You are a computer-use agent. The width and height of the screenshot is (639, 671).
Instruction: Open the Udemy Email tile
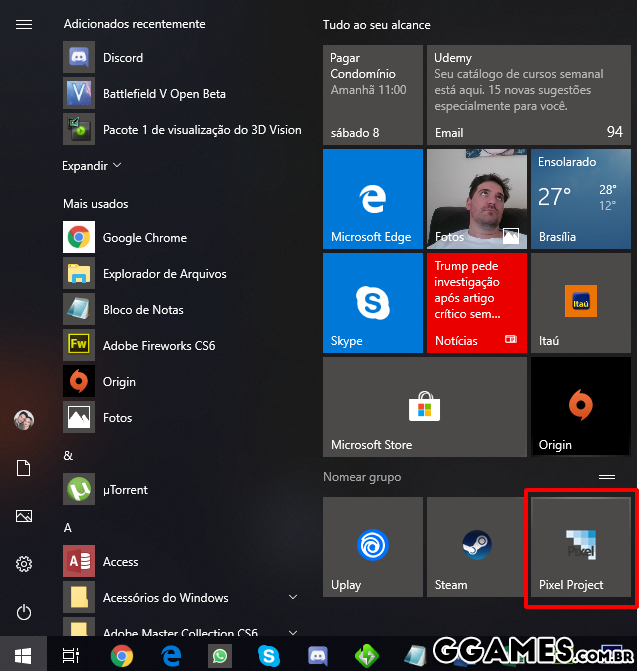pos(529,95)
